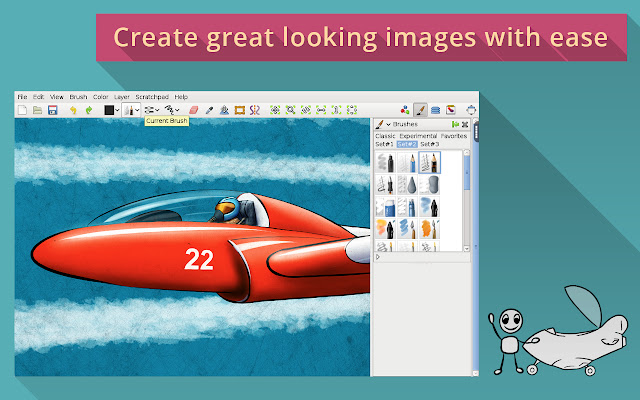Select the color picker eyedropper tool
The width and height of the screenshot is (640, 400).
(209, 110)
